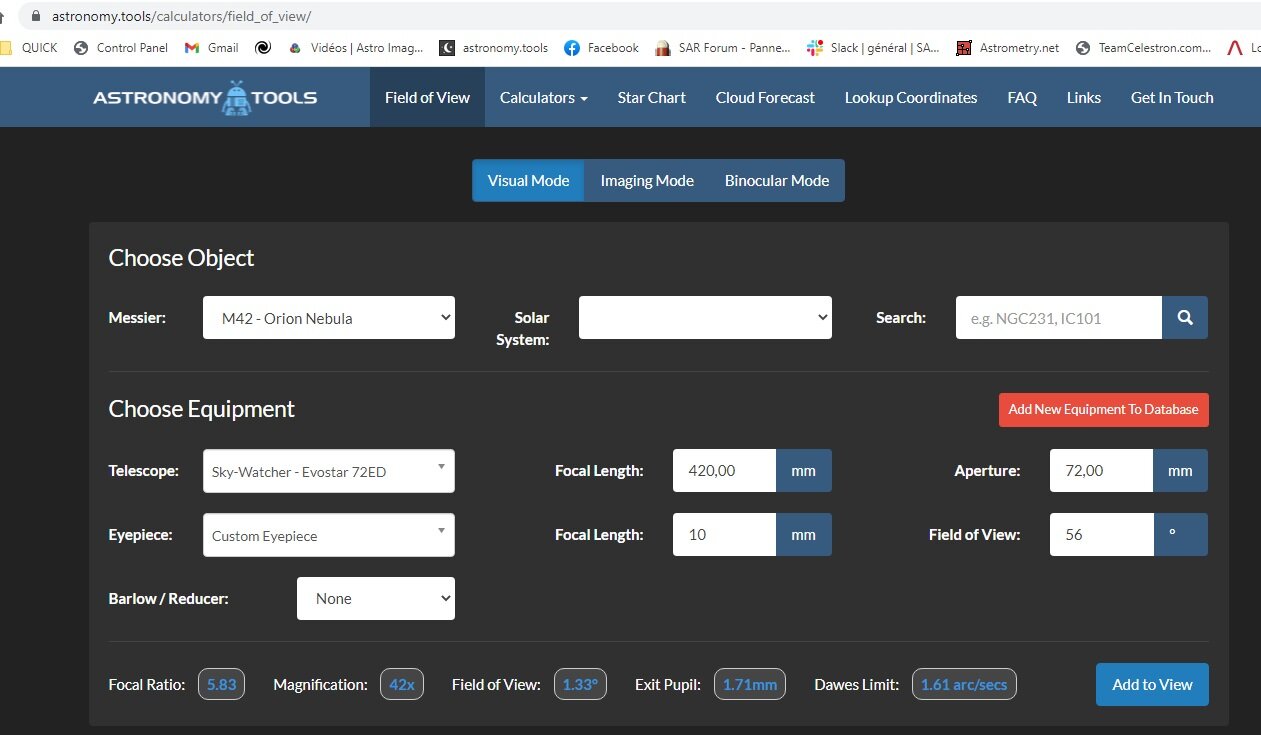
Task: Open the TeamCelestron.com bookmark
Action: click(1144, 47)
